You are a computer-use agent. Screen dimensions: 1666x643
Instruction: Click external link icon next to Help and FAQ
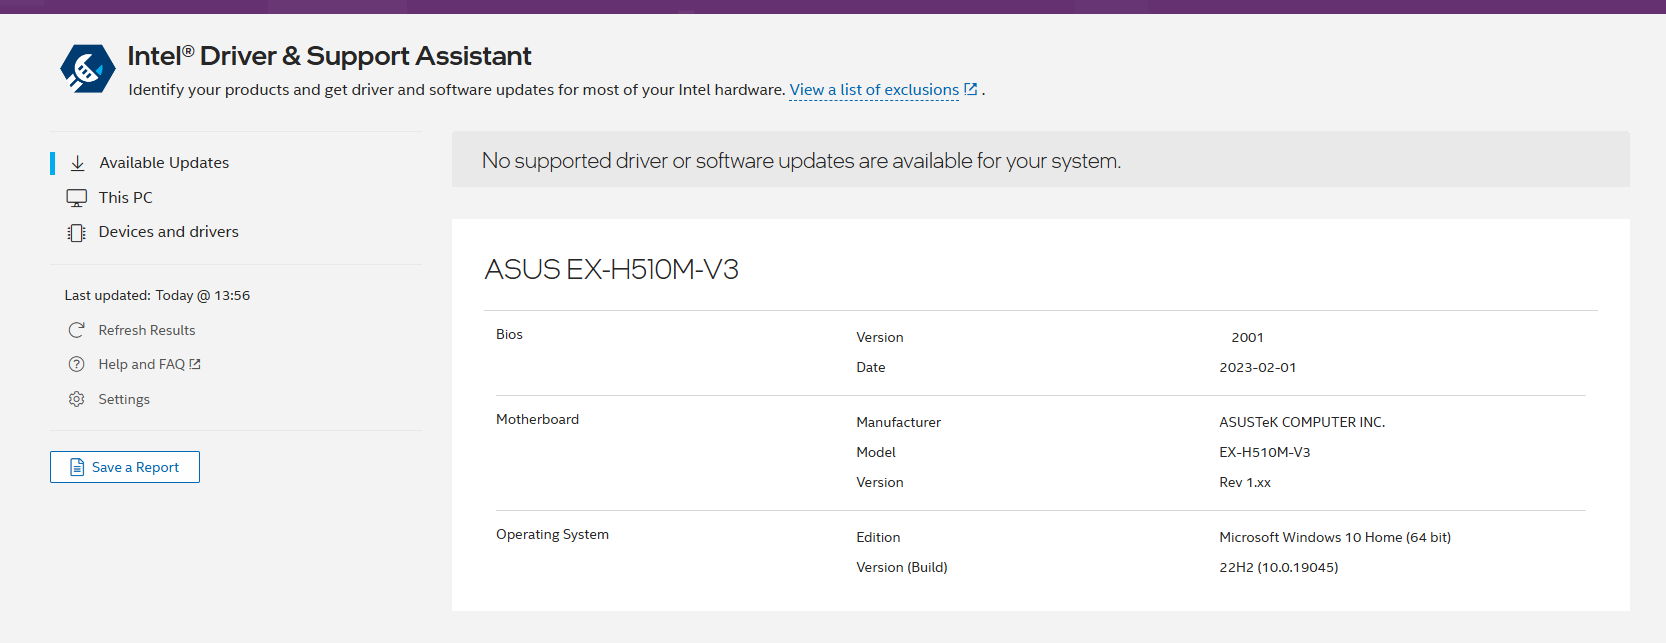click(195, 364)
